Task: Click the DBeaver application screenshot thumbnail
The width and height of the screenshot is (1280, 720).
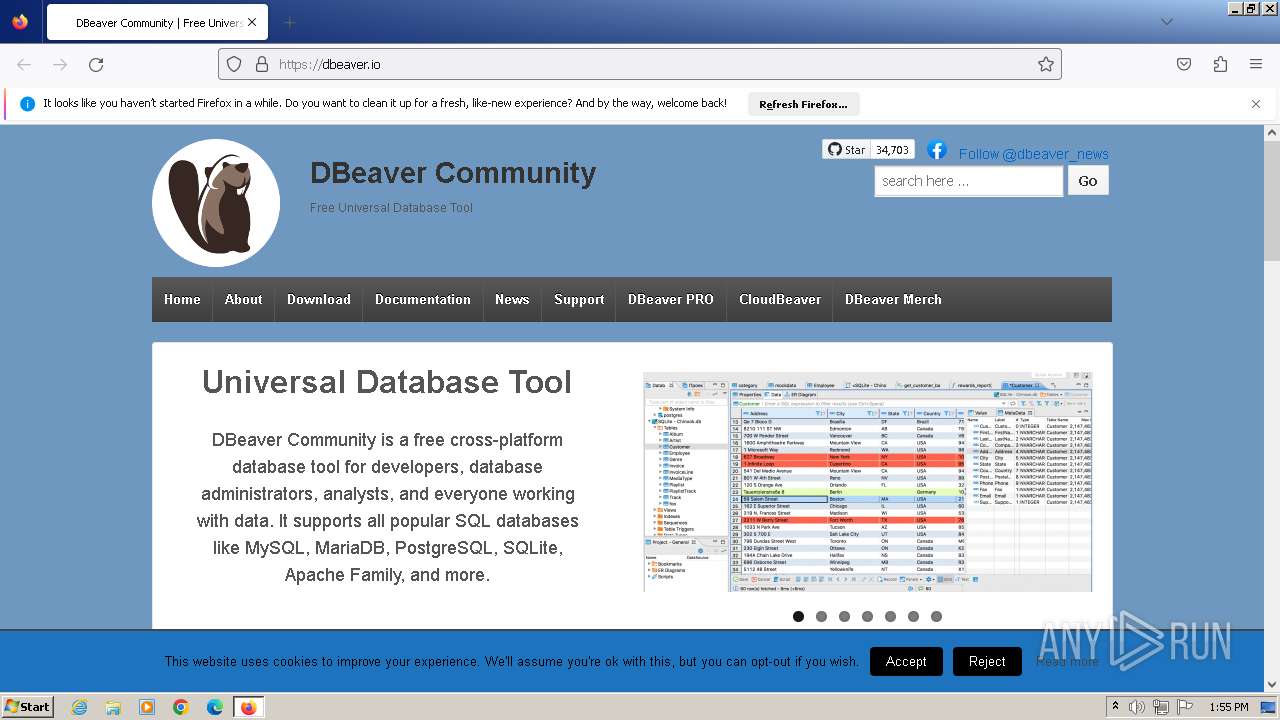Action: point(867,482)
